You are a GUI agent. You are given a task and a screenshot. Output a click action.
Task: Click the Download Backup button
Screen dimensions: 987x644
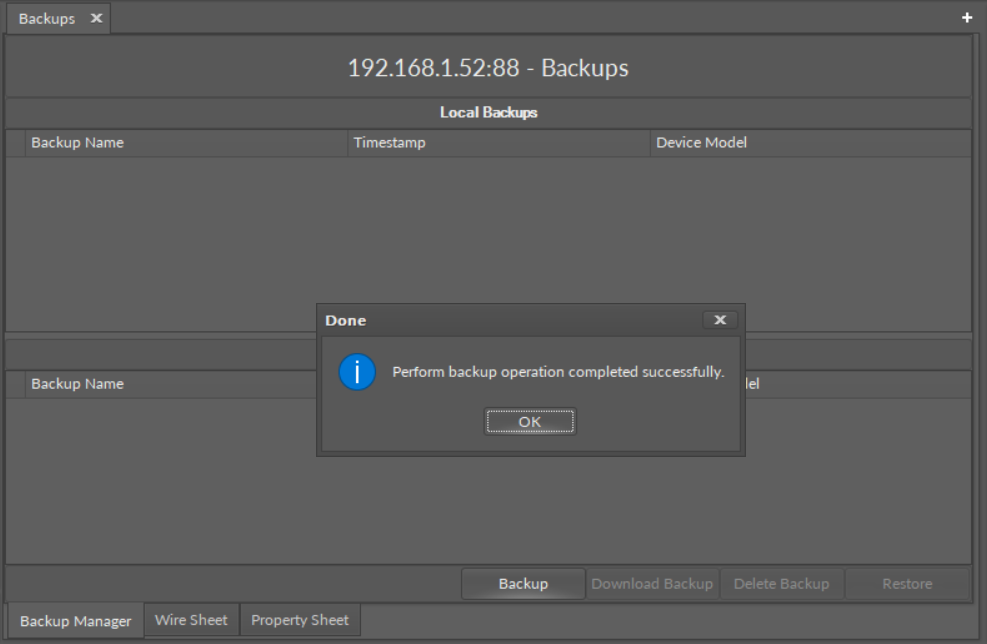click(x=652, y=584)
